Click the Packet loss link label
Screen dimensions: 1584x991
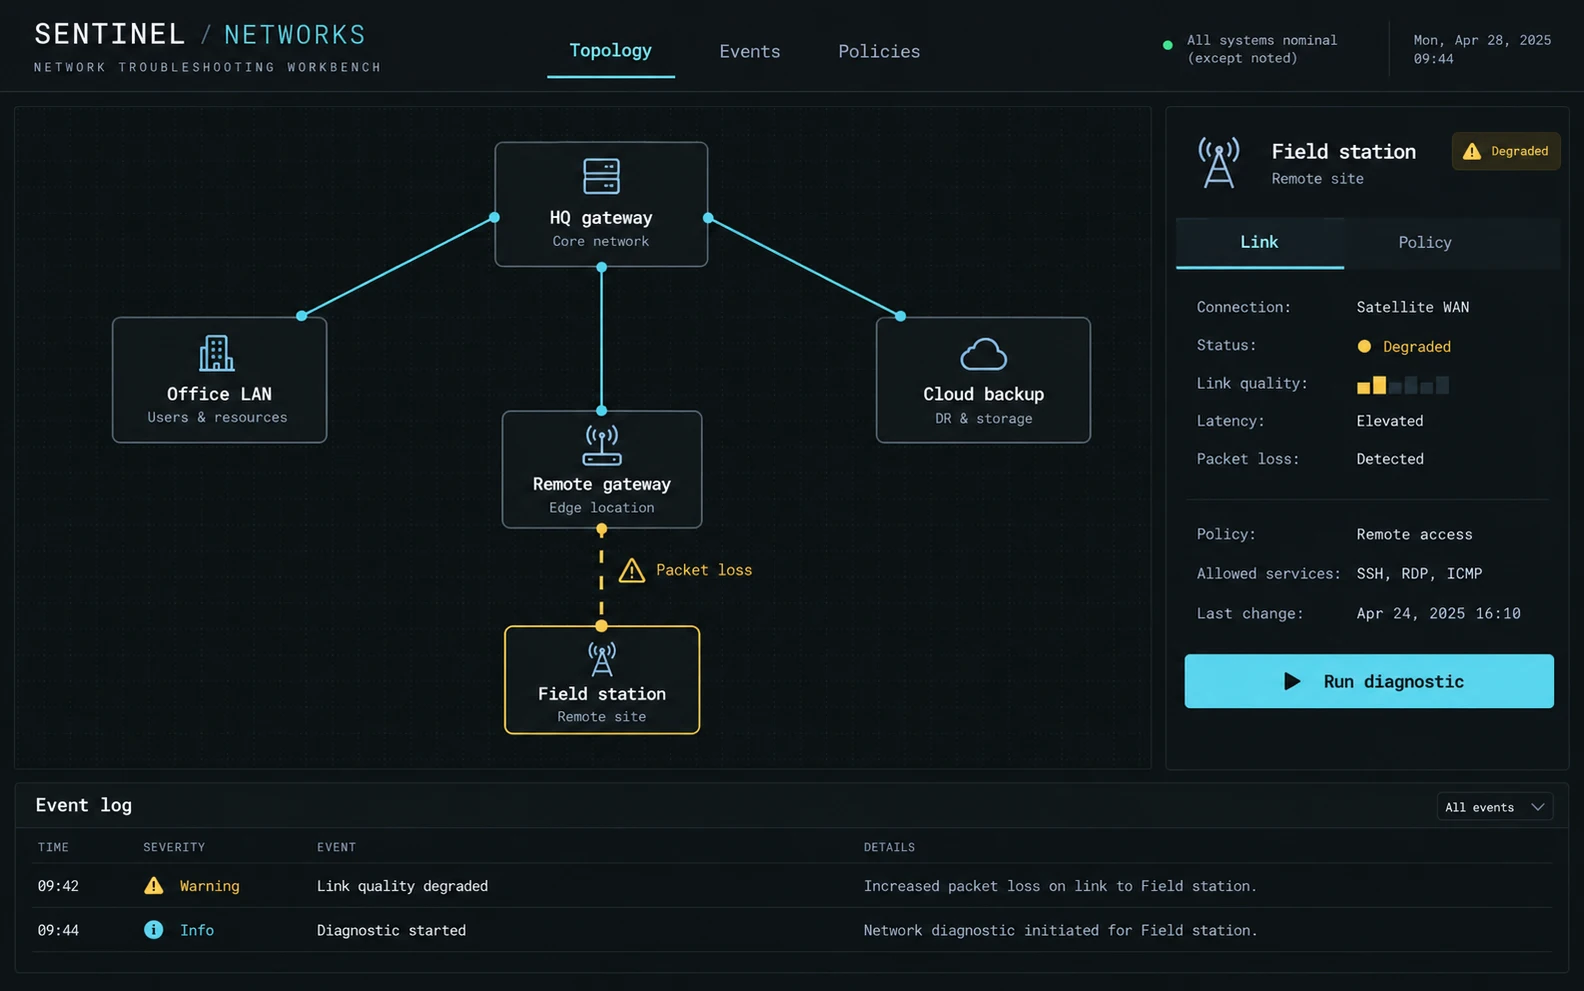point(704,569)
